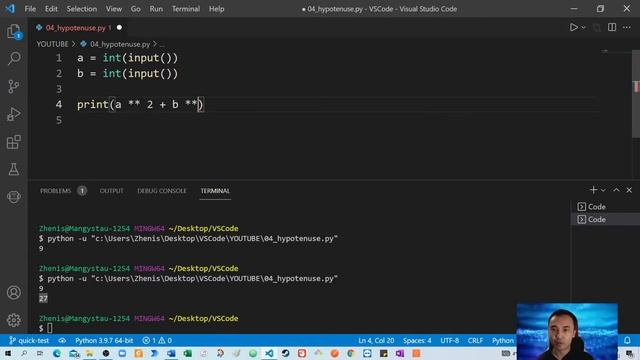Click the quick-test git branch status item

[29, 340]
